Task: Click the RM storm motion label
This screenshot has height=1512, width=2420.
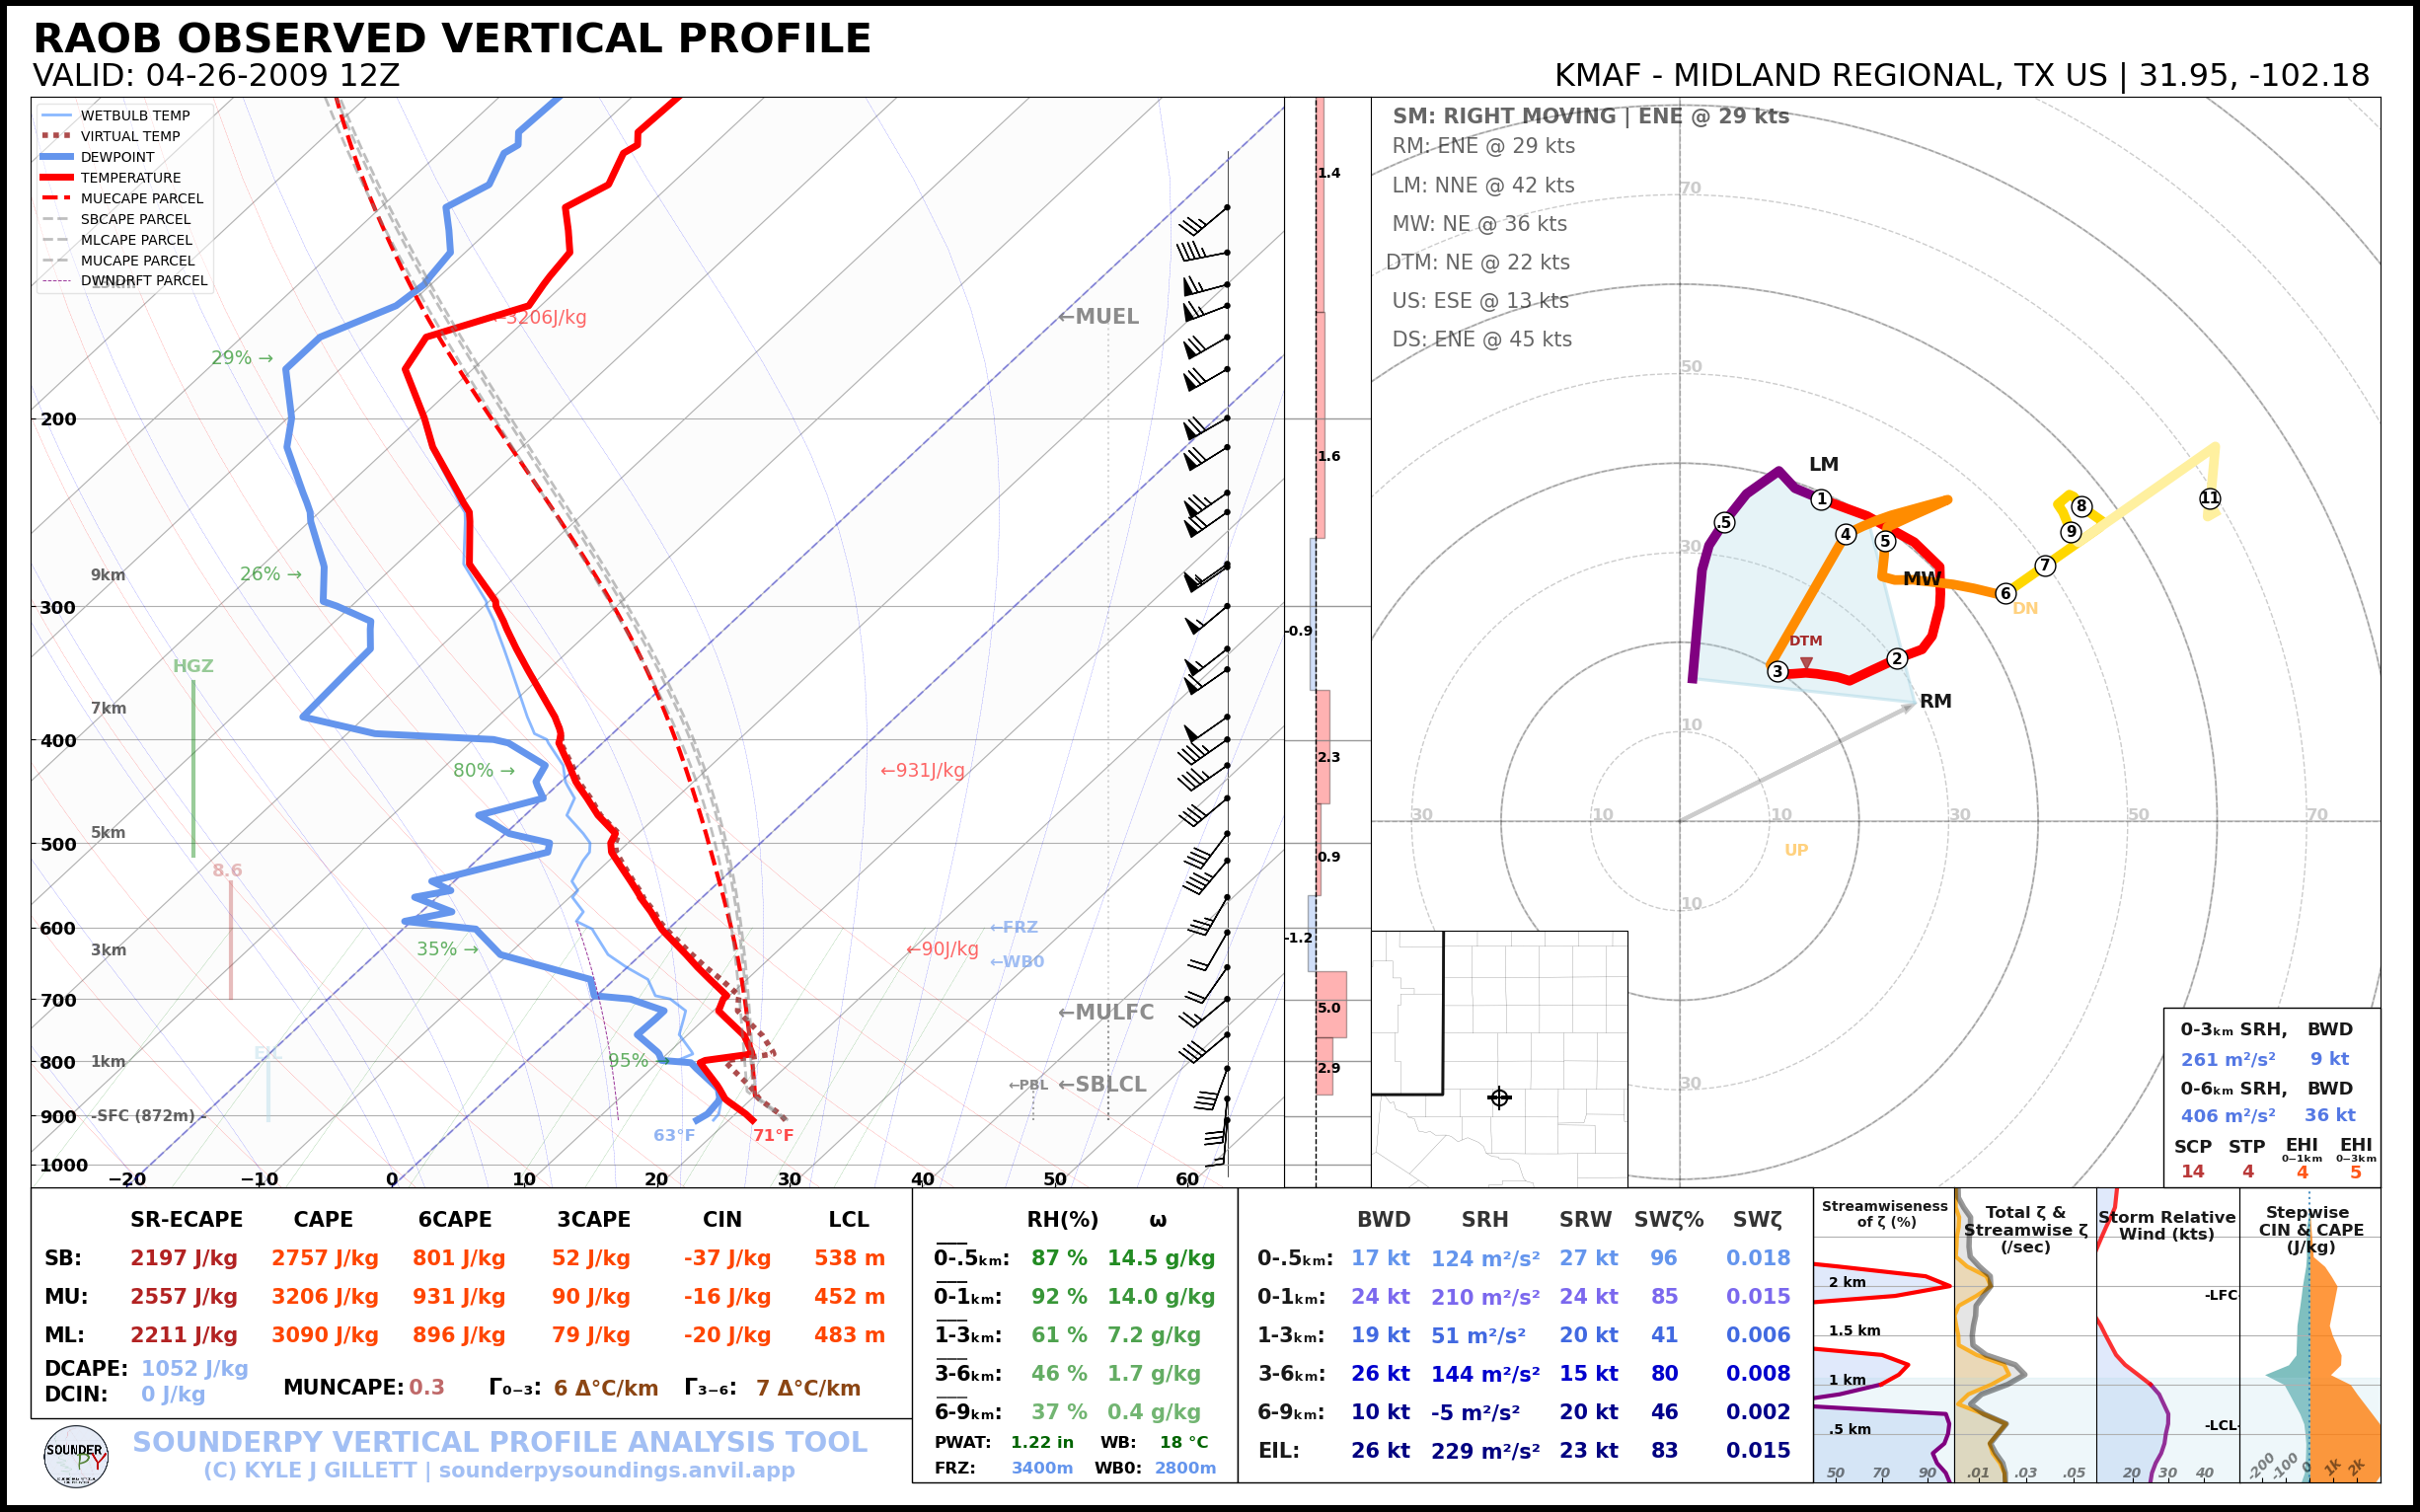Action: pyautogui.click(x=1935, y=701)
